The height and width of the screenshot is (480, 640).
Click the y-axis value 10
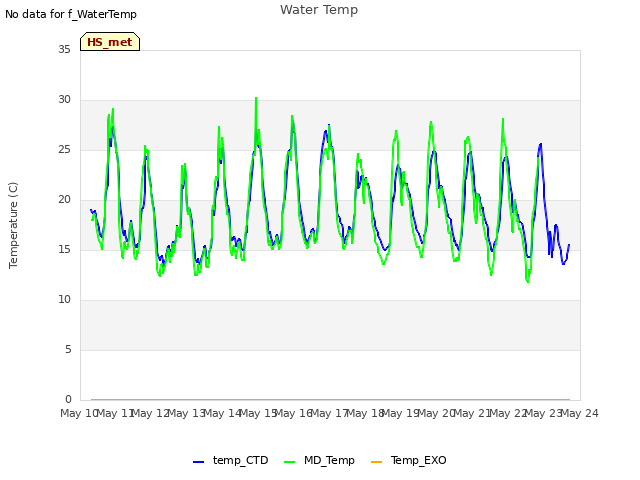tap(64, 300)
